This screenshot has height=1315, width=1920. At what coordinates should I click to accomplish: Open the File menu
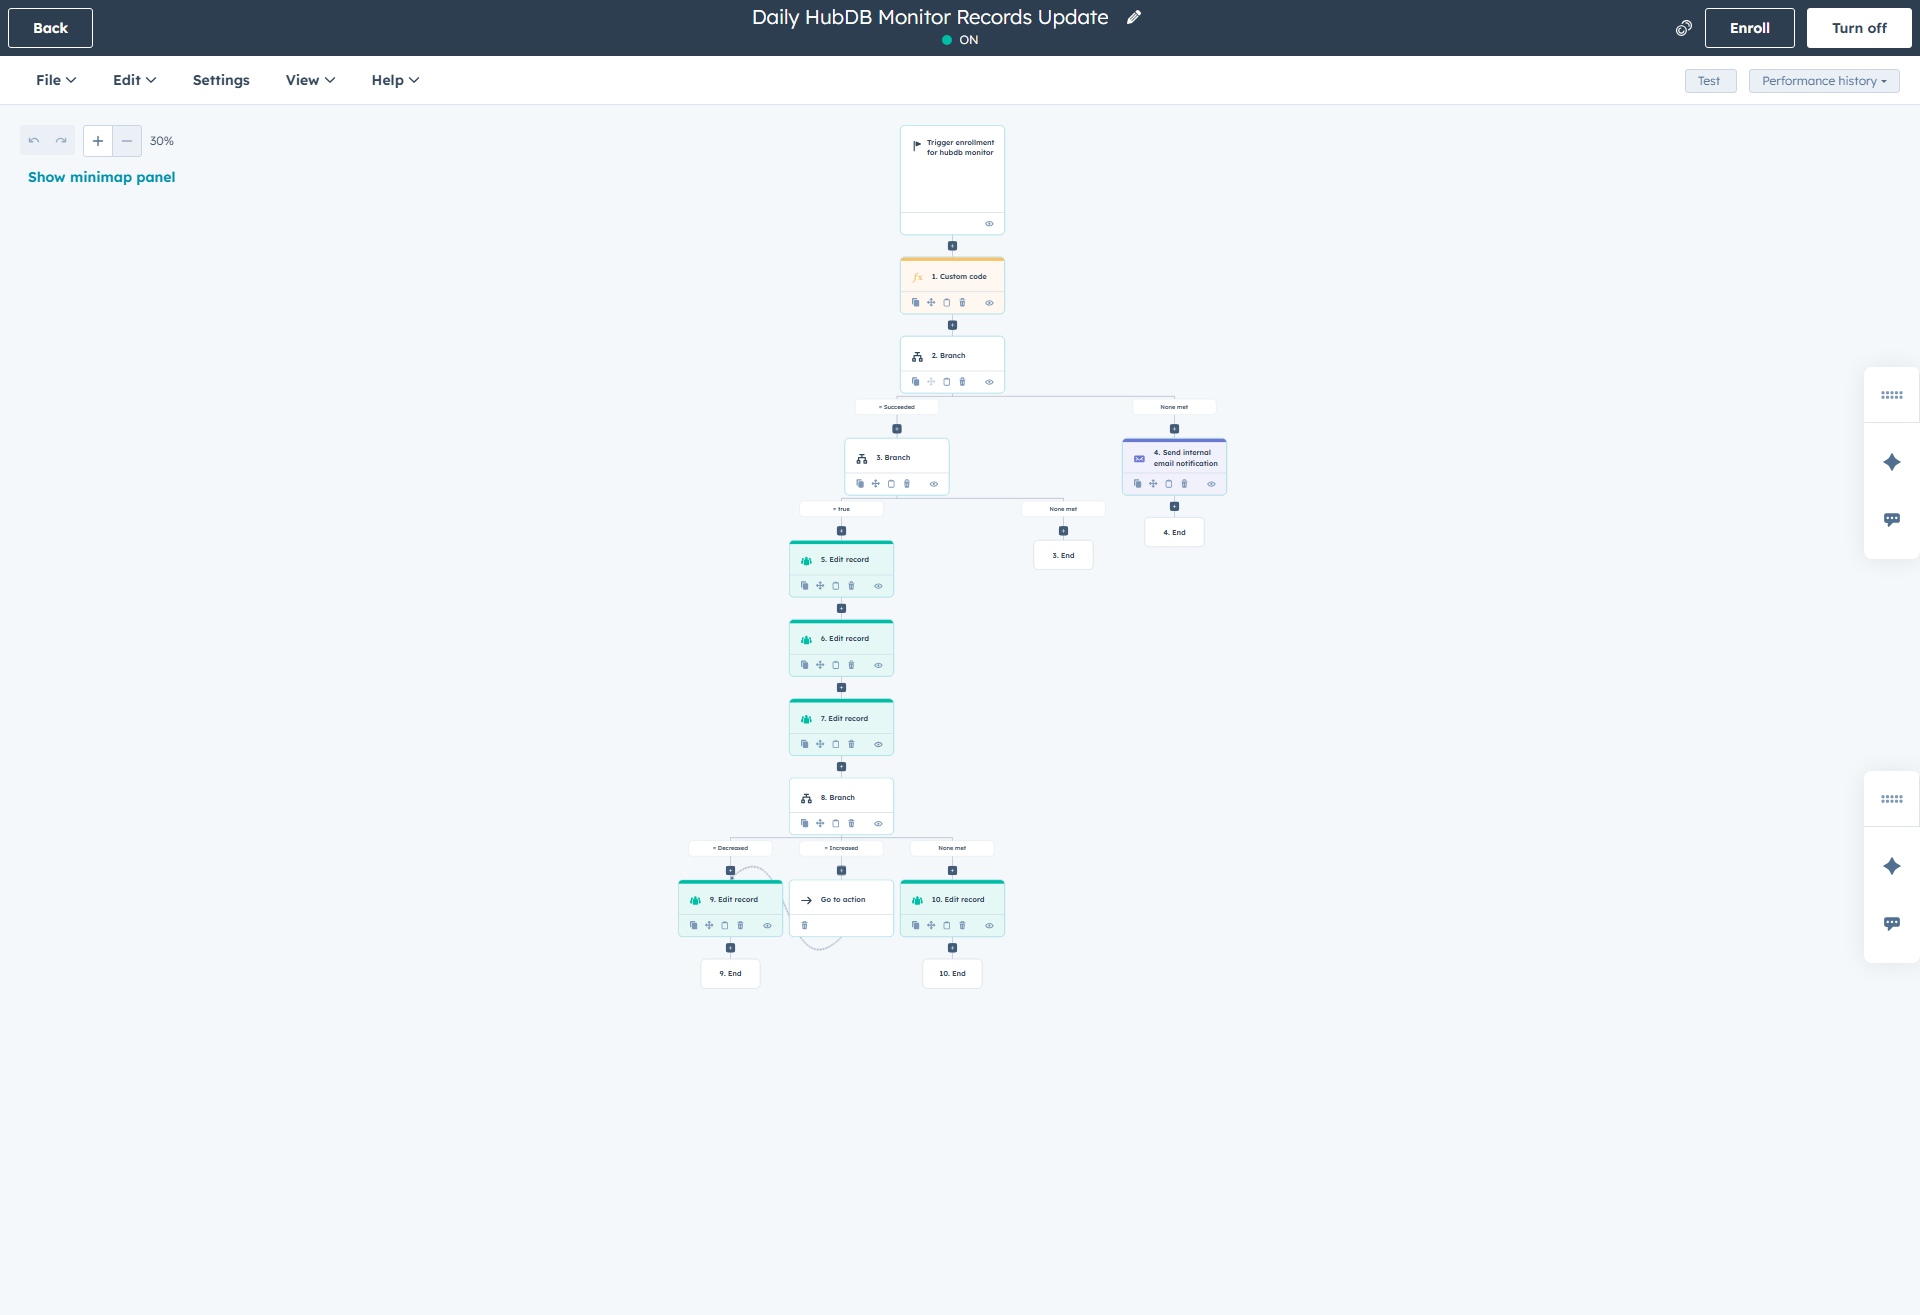point(55,80)
